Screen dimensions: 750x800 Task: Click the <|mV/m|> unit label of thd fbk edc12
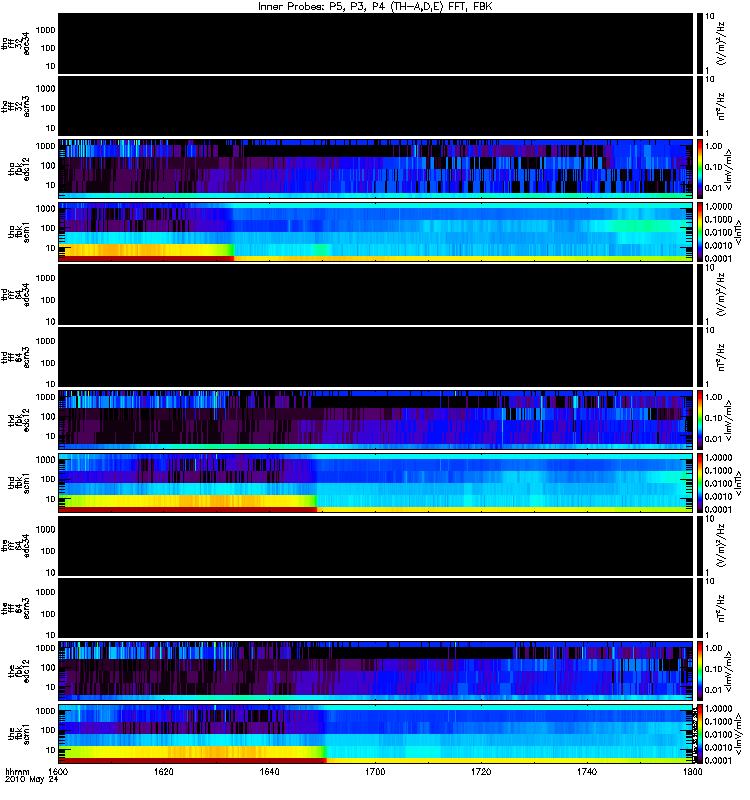click(729, 420)
